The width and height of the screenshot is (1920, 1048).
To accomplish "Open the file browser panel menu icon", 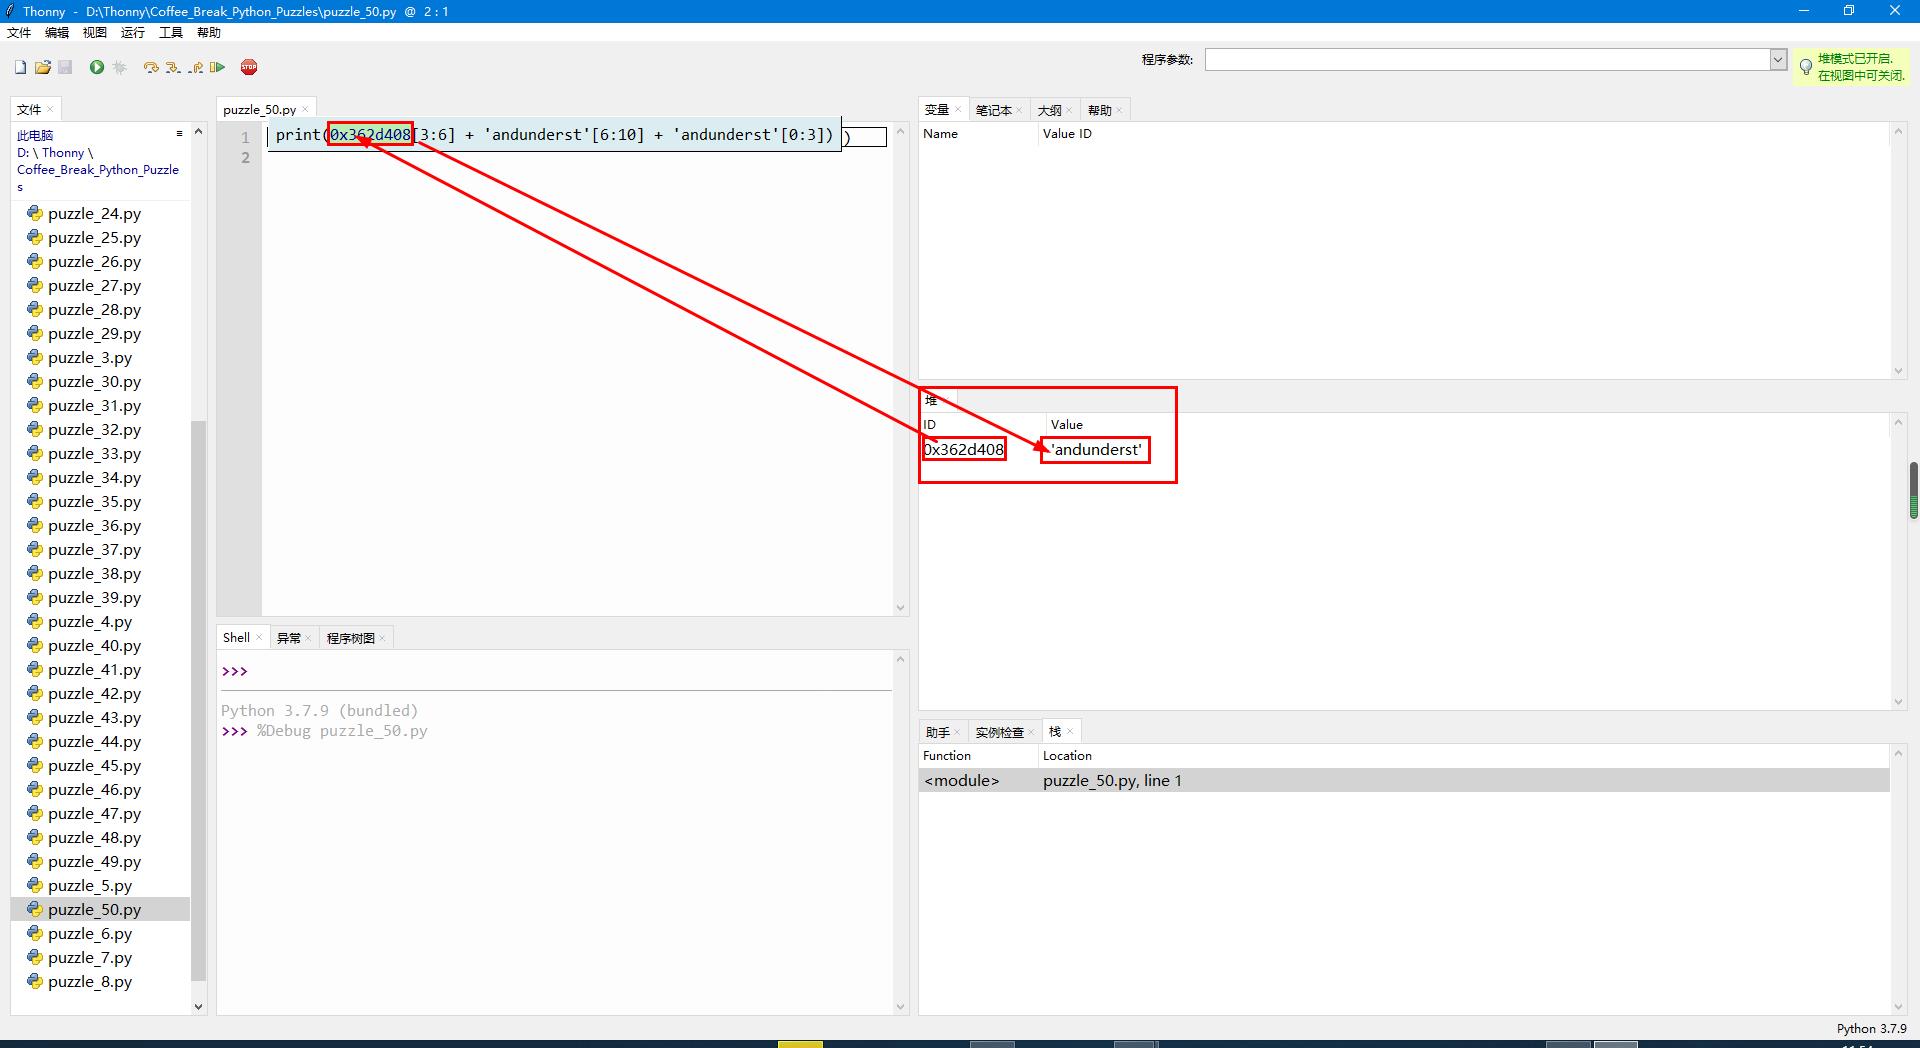I will point(179,133).
